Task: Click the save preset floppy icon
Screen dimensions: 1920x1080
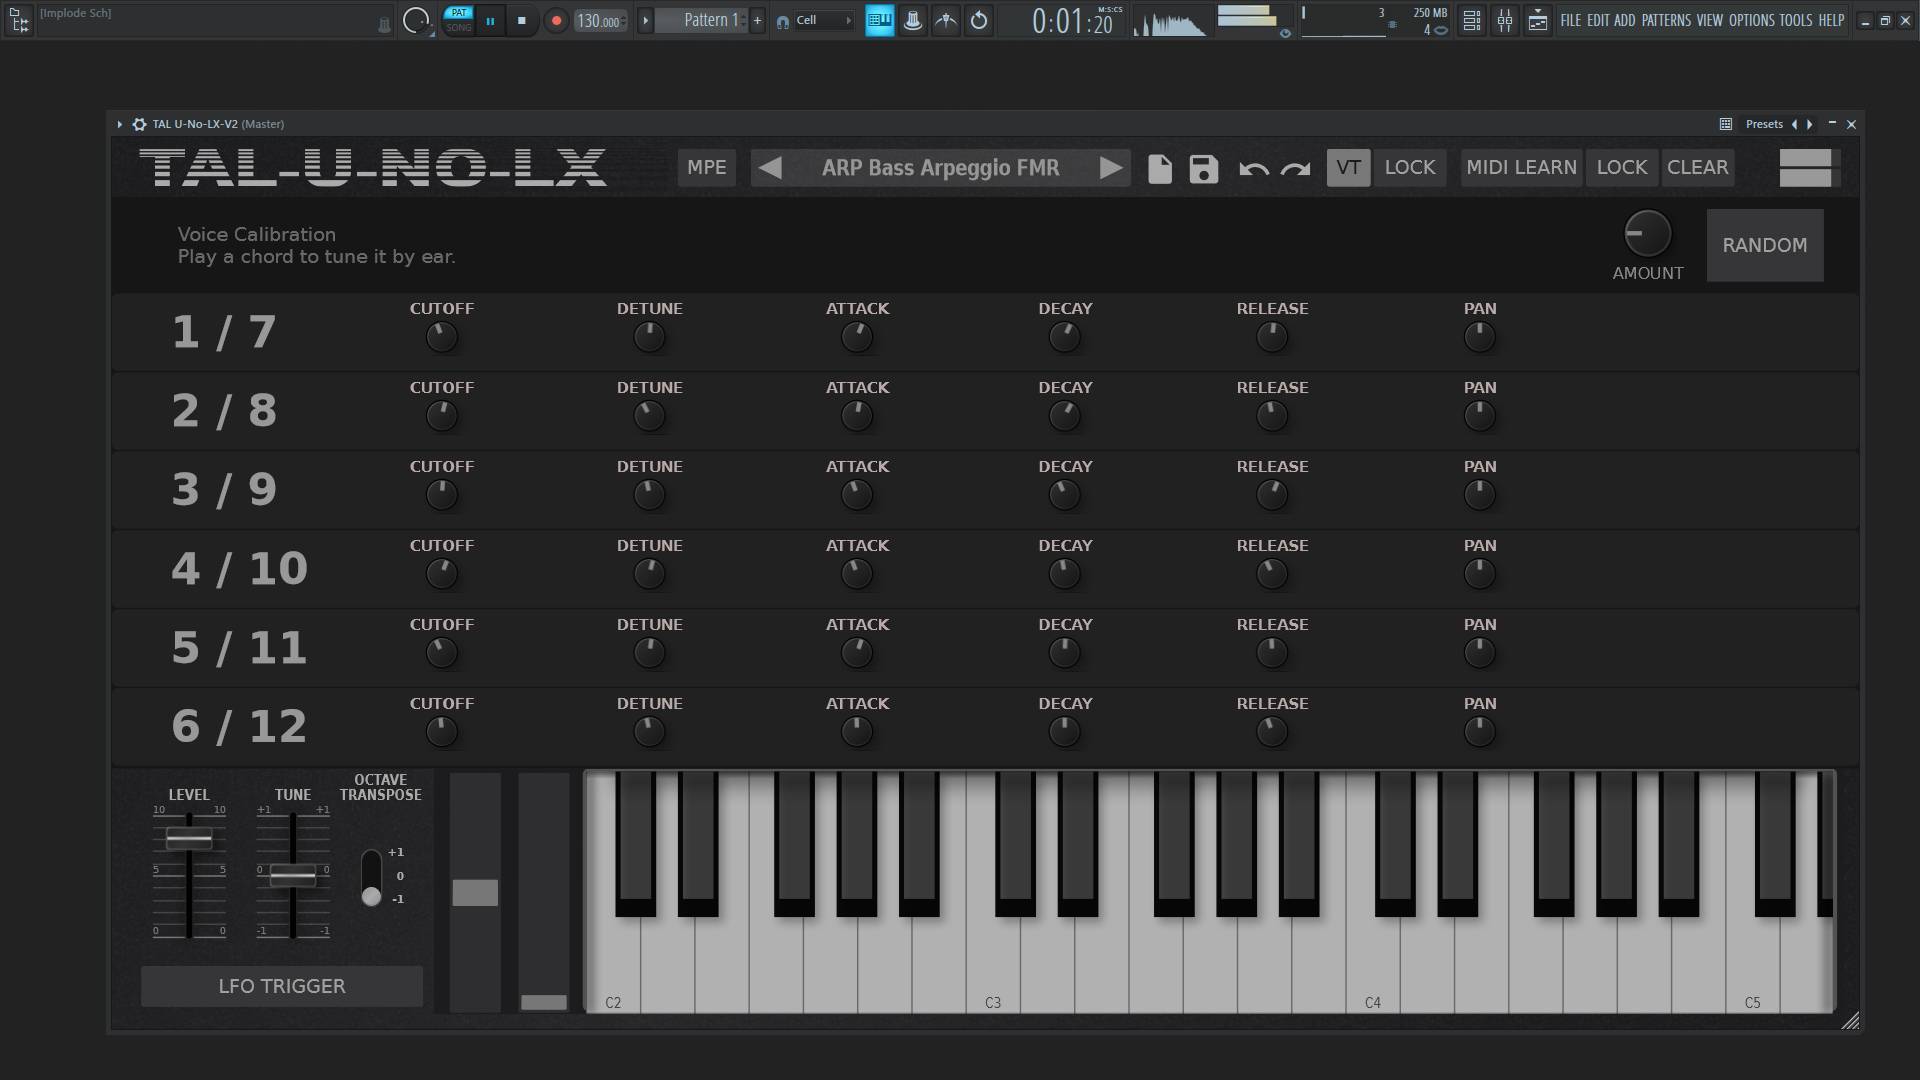Action: pos(1203,169)
